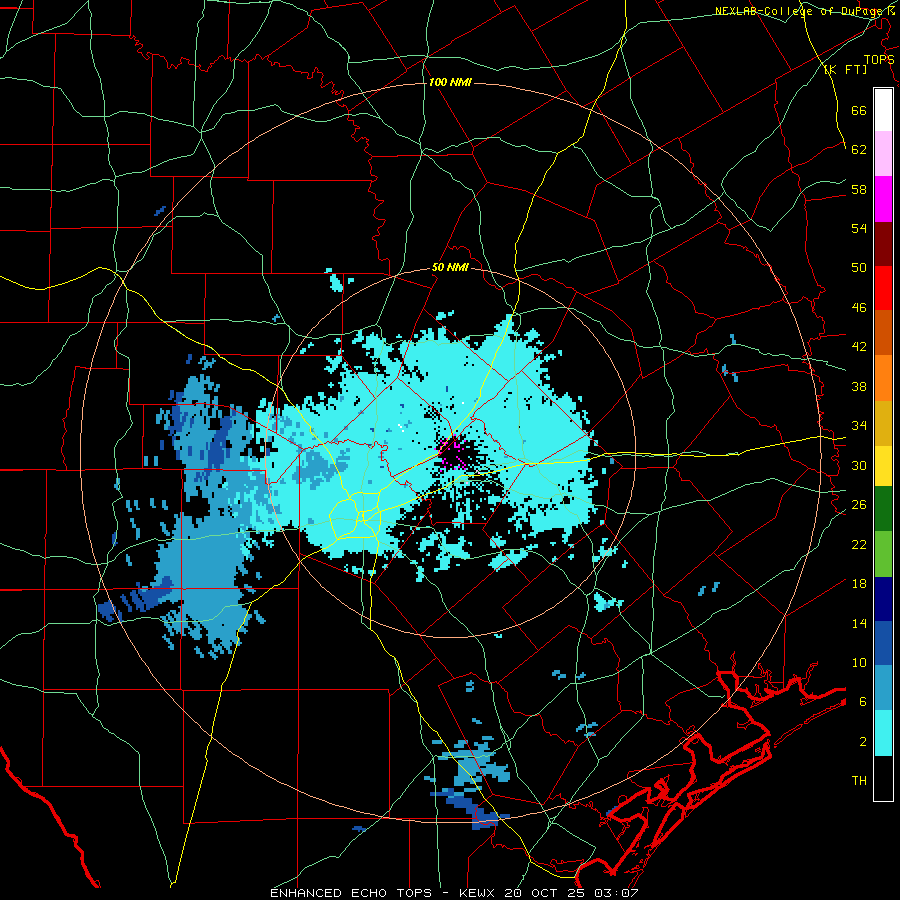Select the light green legend swatch
Image resolution: width=900 pixels, height=900 pixels.
tap(883, 554)
